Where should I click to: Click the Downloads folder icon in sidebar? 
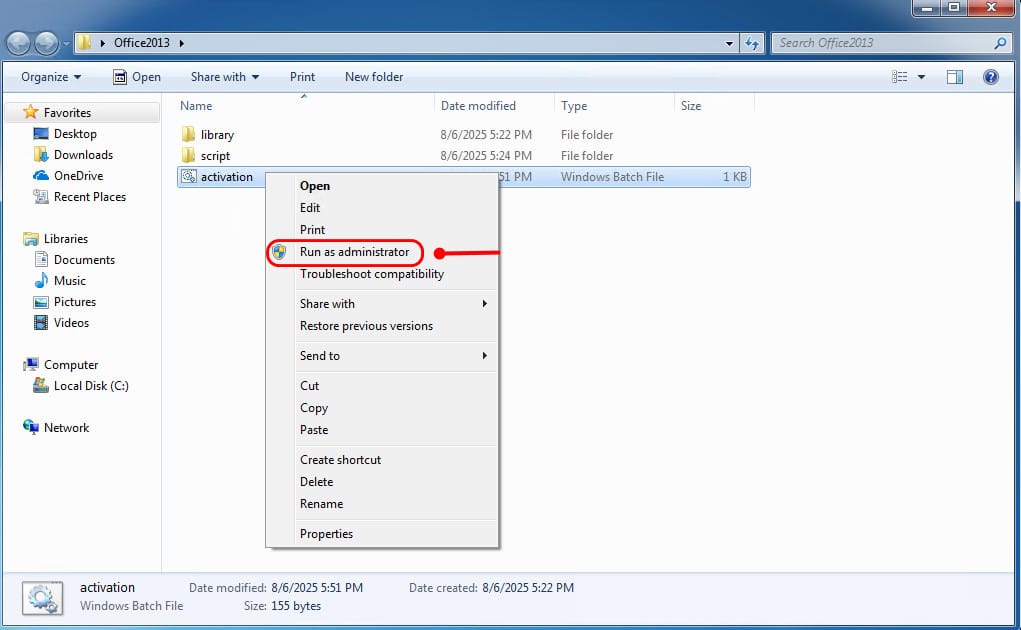pos(41,154)
